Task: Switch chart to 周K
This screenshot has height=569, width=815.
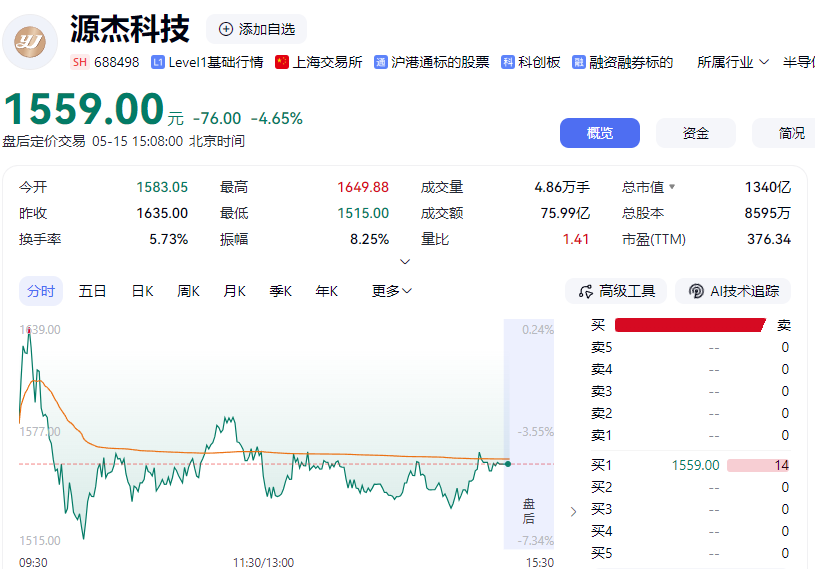Action: click(x=188, y=291)
